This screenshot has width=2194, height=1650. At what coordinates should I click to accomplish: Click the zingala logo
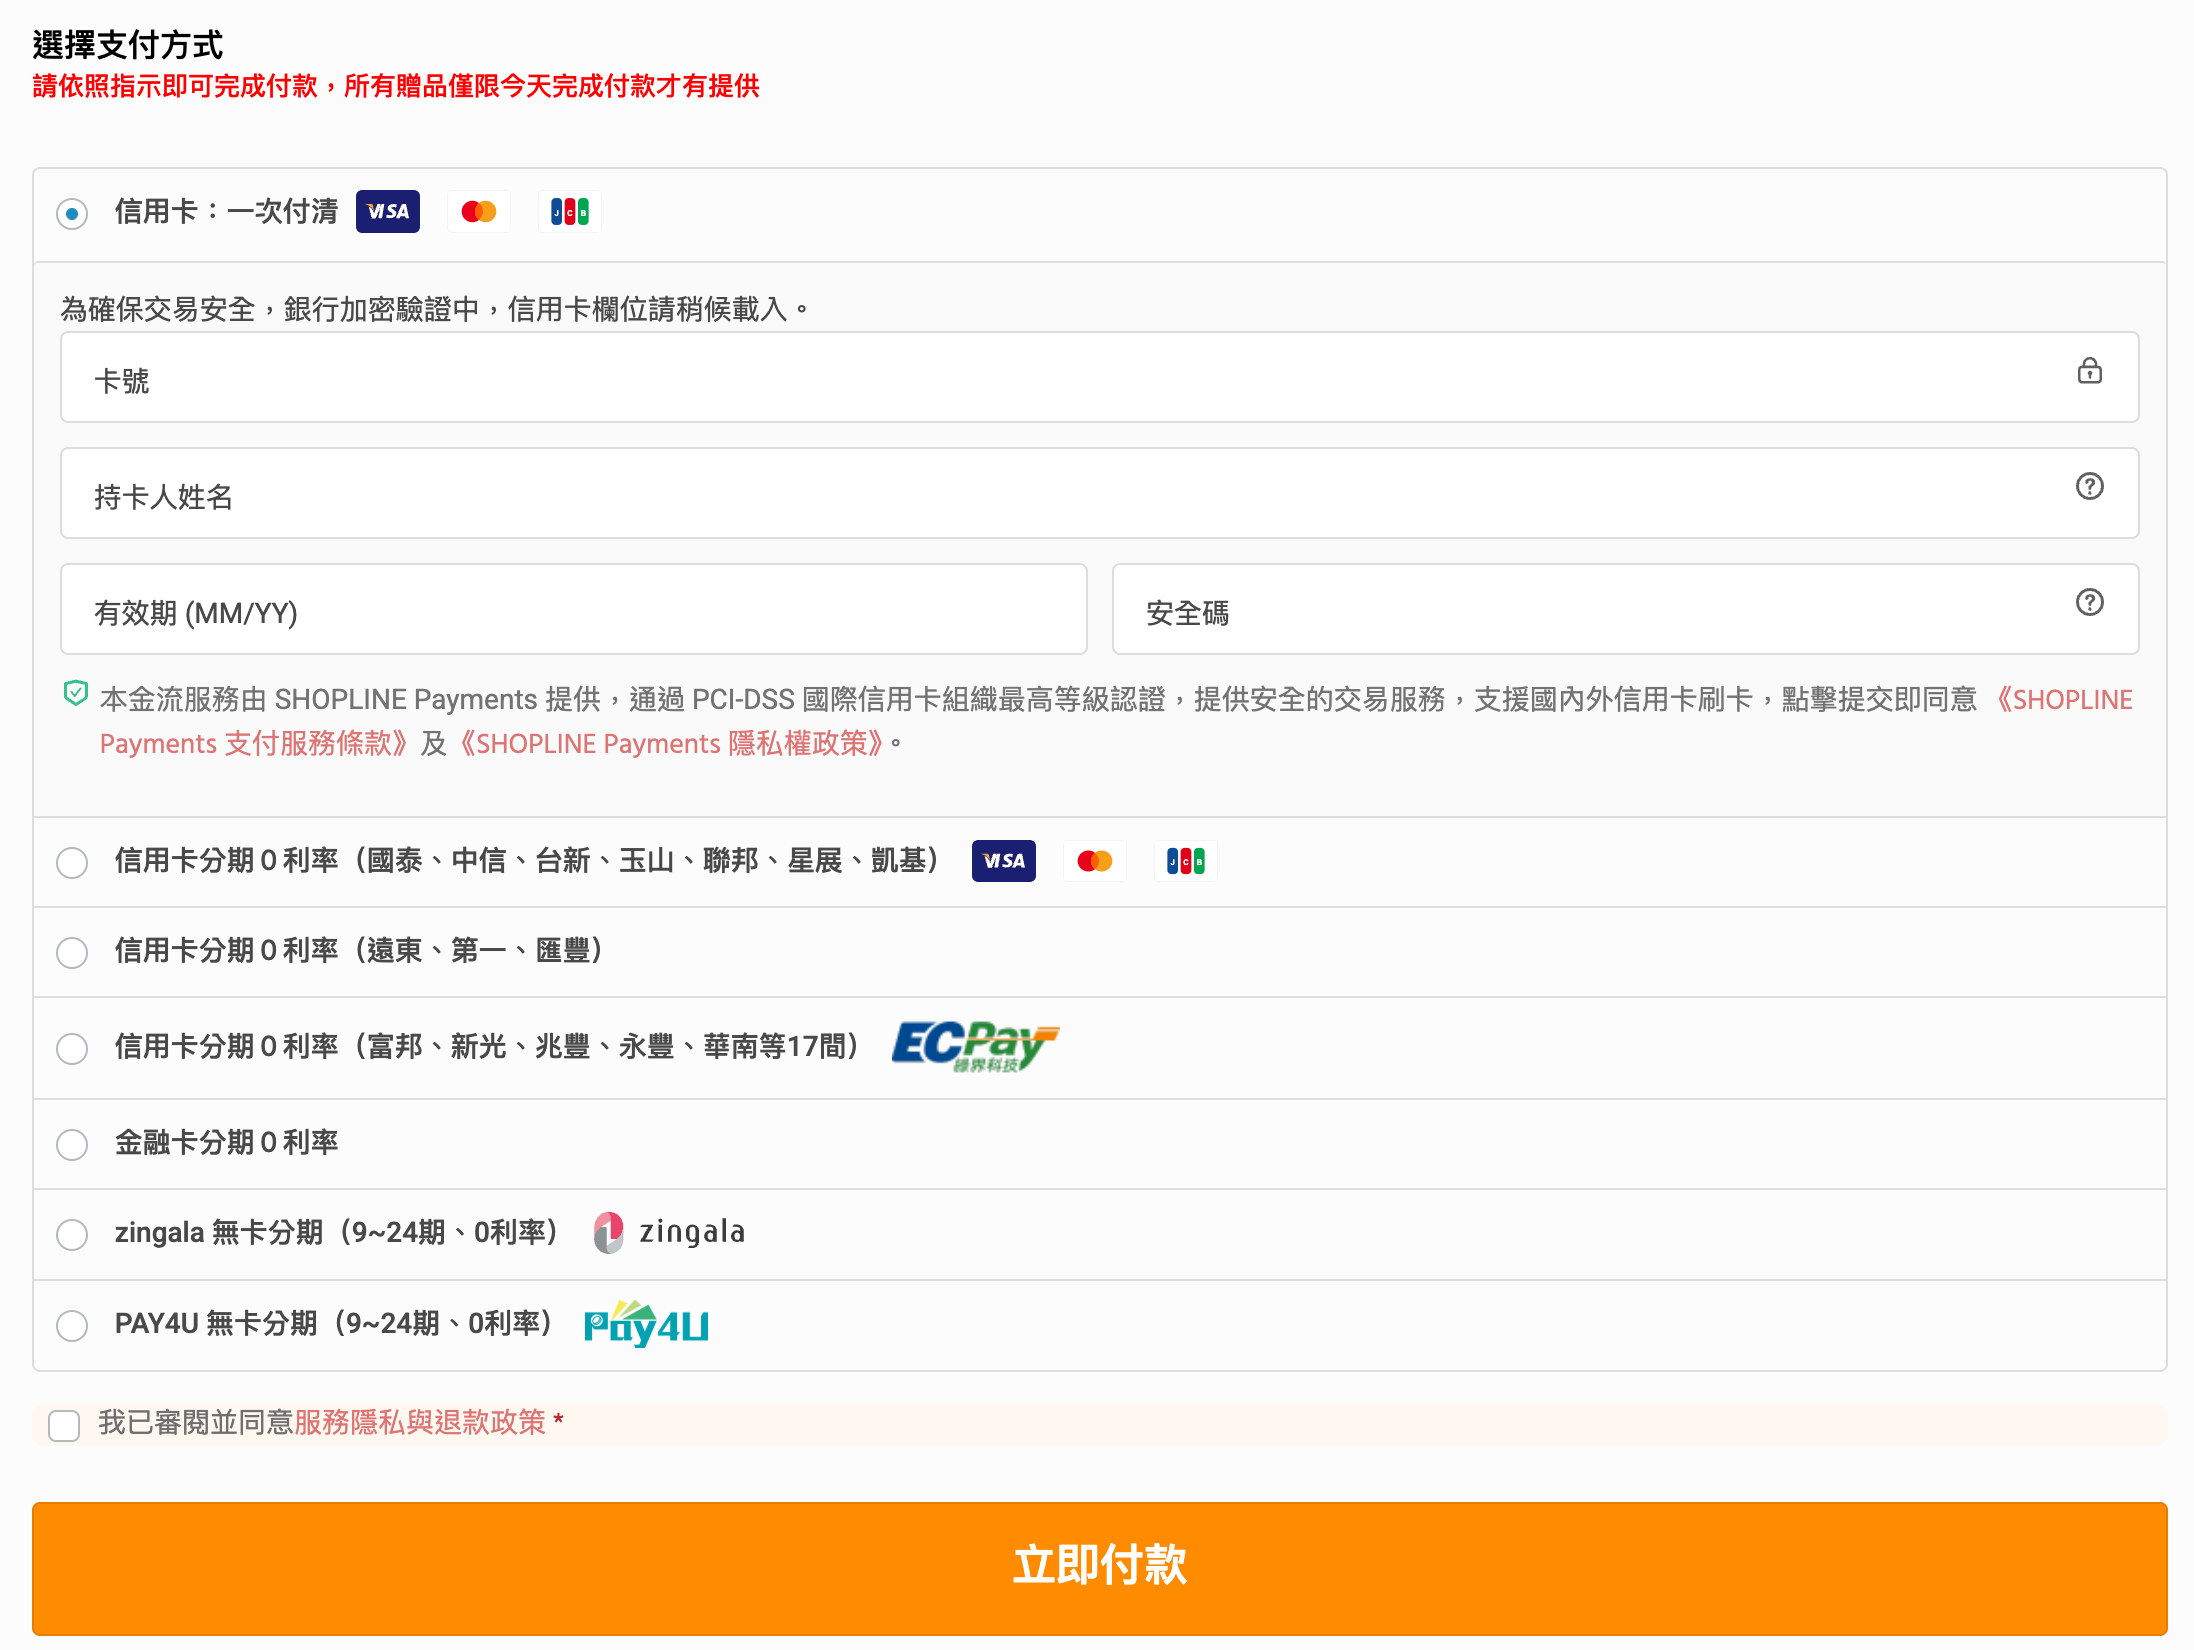(x=669, y=1232)
